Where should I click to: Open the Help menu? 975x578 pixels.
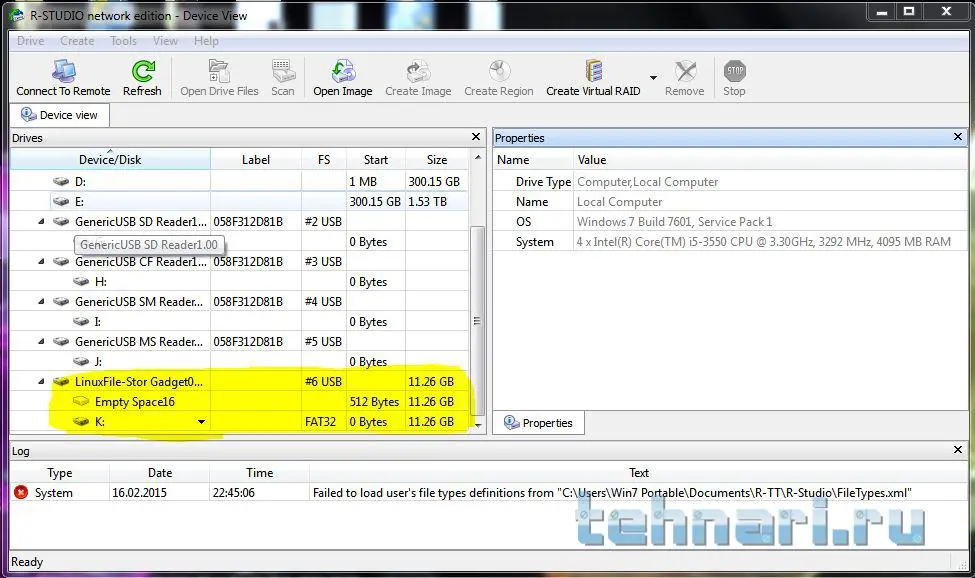[206, 41]
